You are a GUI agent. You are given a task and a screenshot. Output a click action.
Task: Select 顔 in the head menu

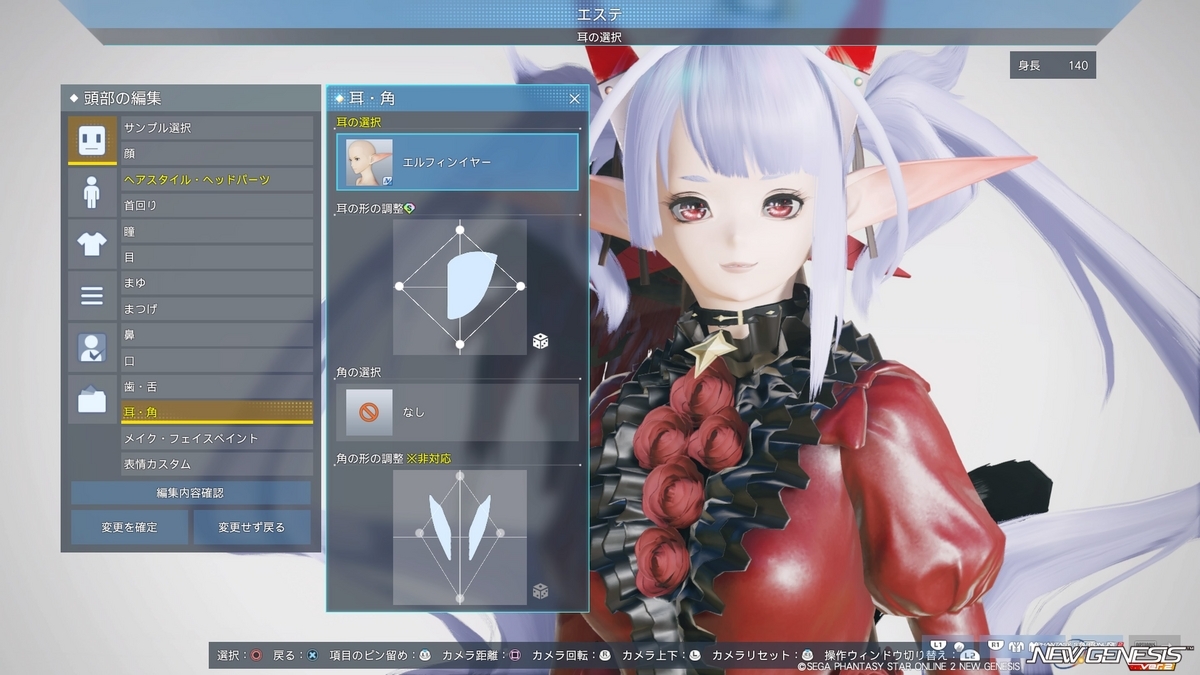217,154
